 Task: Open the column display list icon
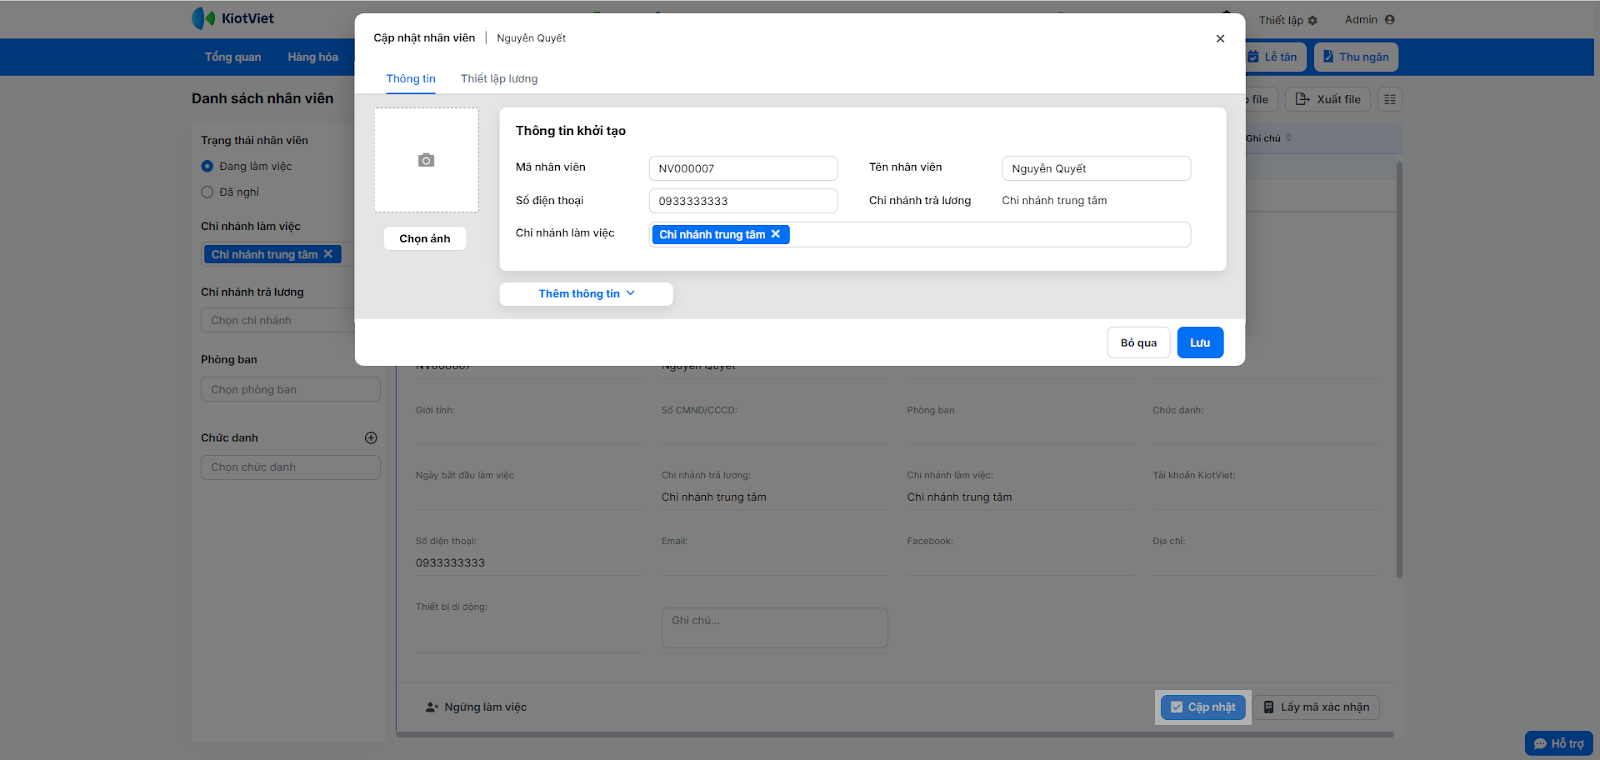coord(1390,99)
